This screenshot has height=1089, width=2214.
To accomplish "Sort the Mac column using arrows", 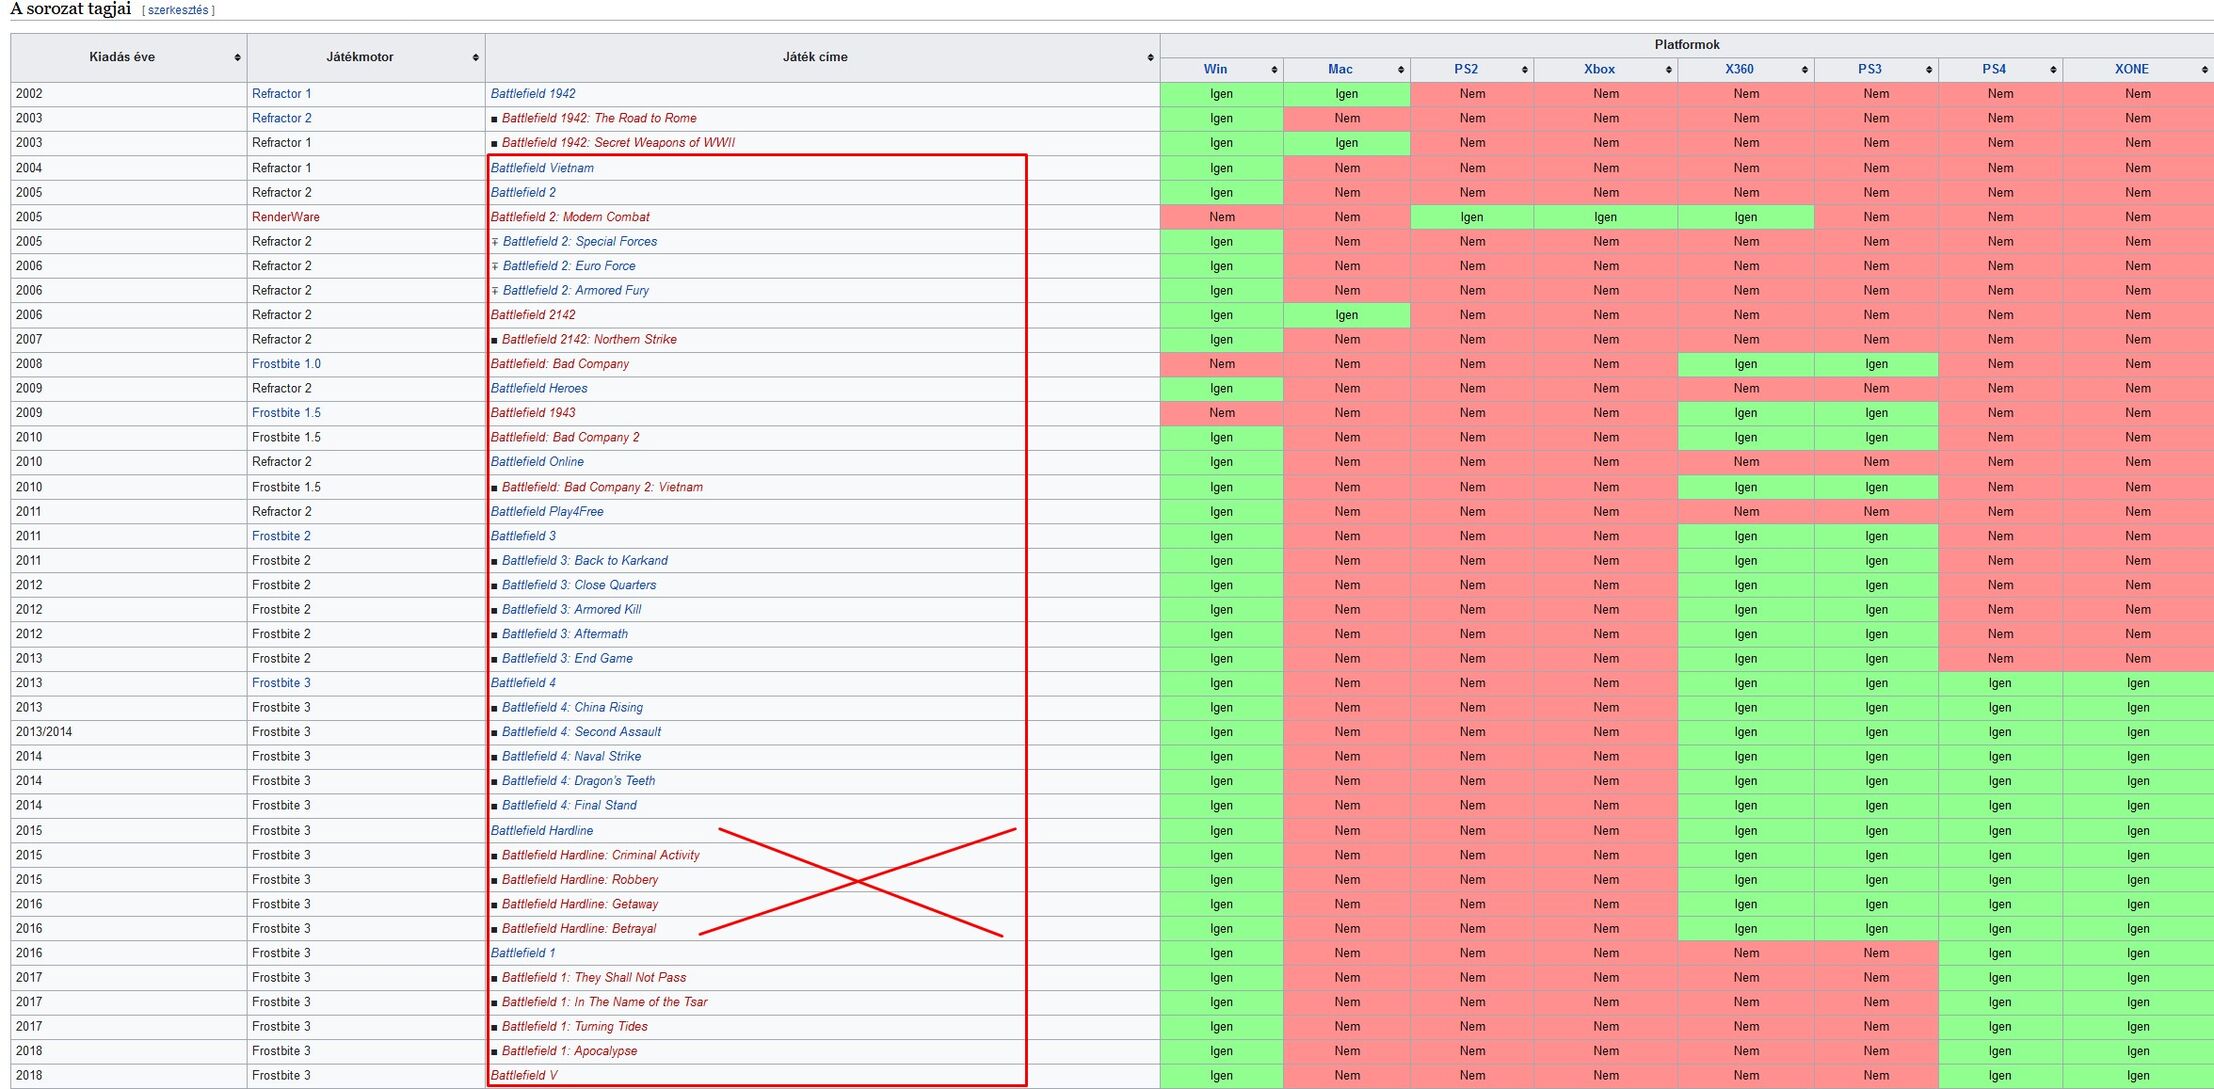I will coord(1400,70).
